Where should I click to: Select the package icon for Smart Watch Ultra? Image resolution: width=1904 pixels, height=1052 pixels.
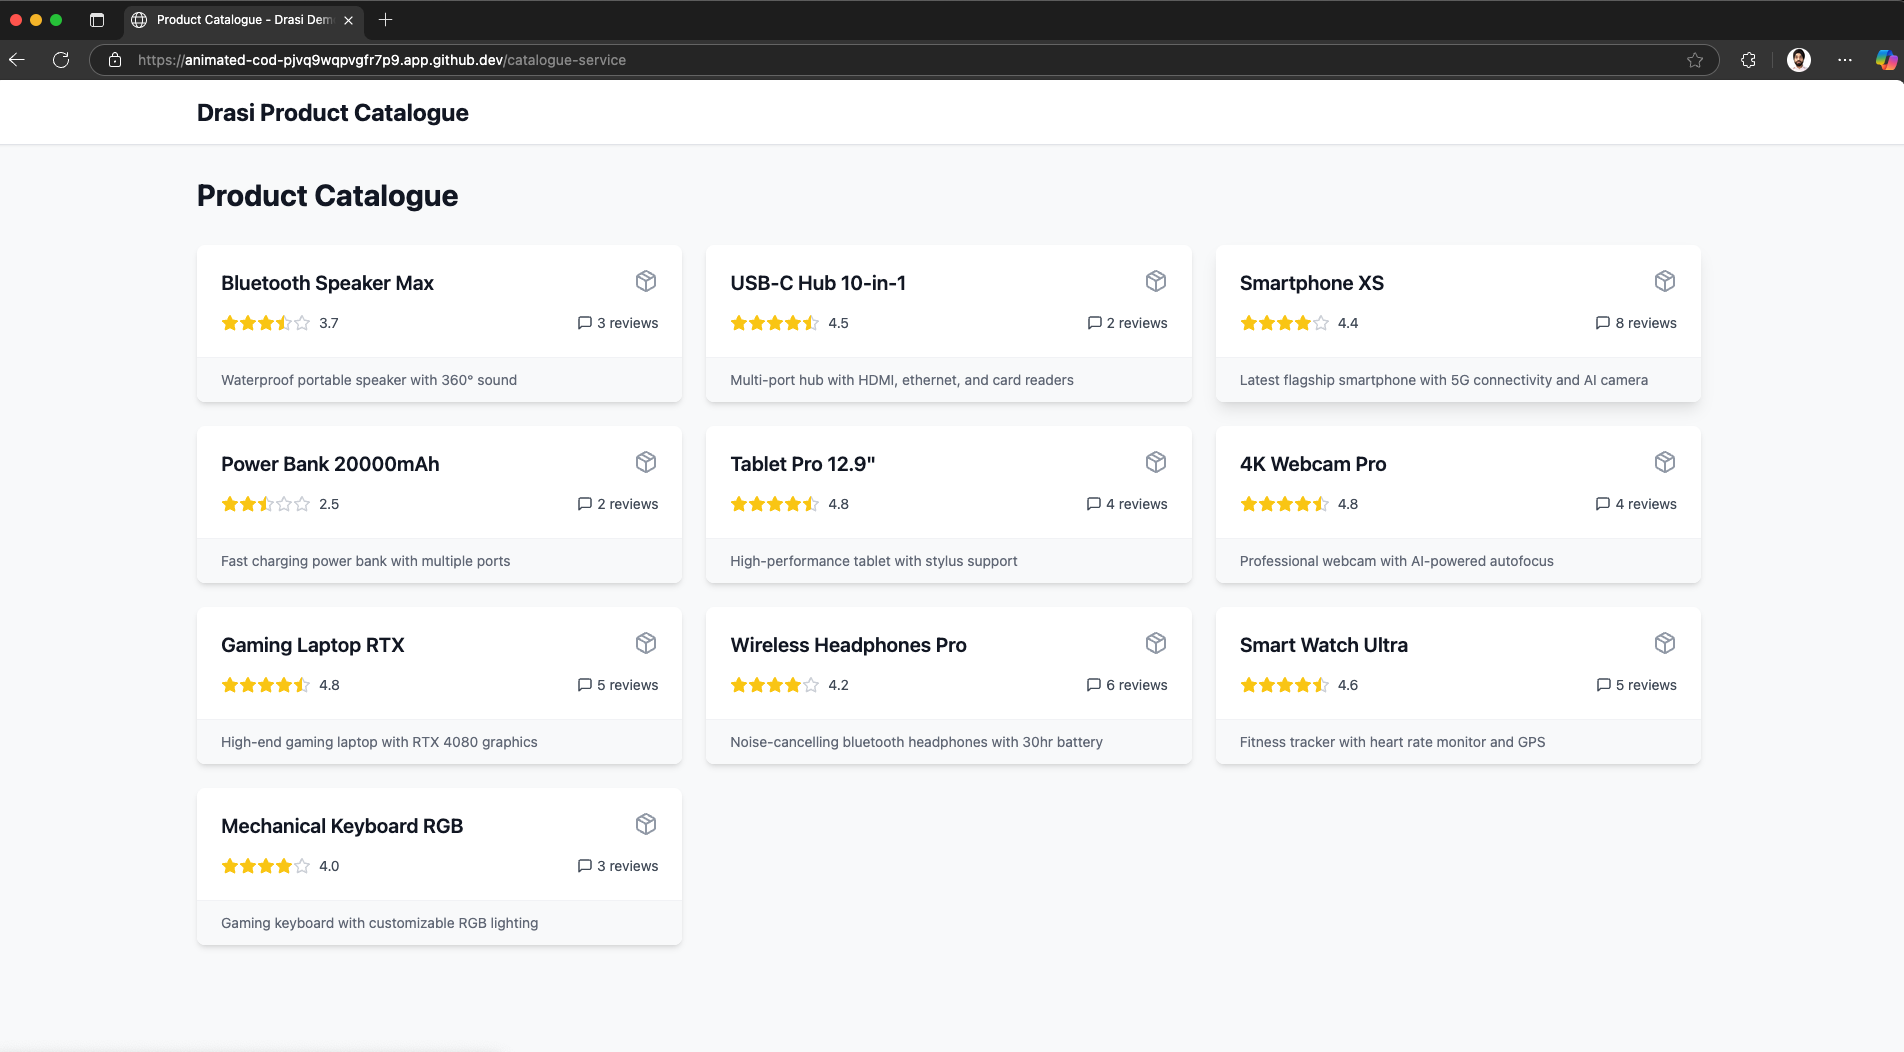pyautogui.click(x=1664, y=643)
